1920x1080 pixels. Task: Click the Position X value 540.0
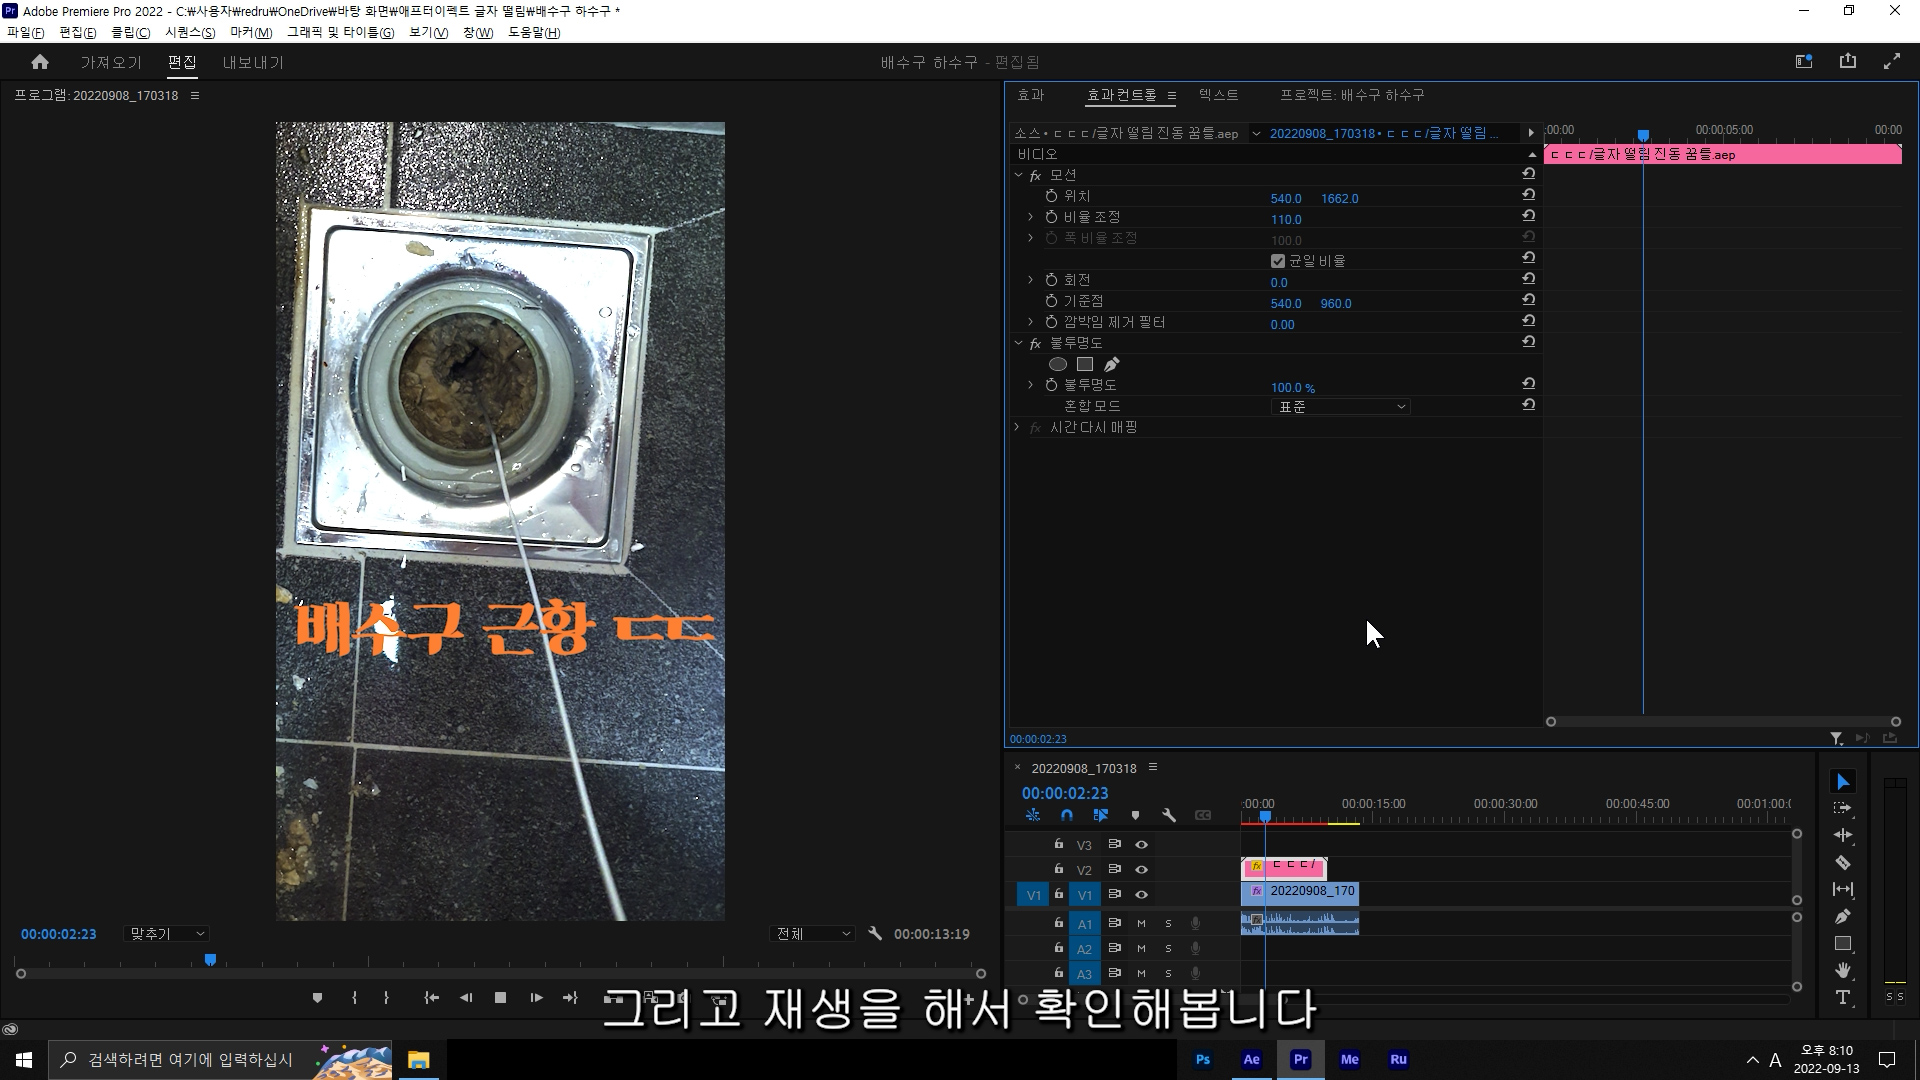(x=1285, y=198)
